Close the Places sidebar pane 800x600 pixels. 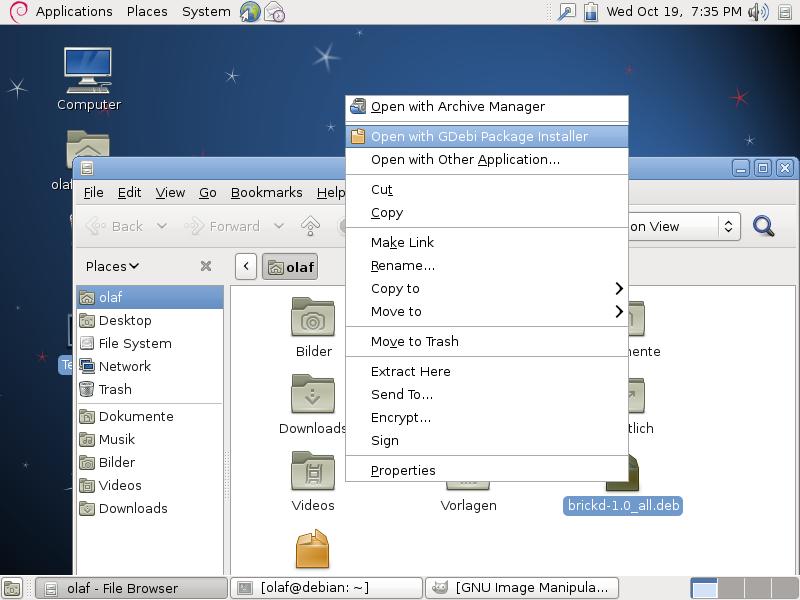click(x=206, y=266)
